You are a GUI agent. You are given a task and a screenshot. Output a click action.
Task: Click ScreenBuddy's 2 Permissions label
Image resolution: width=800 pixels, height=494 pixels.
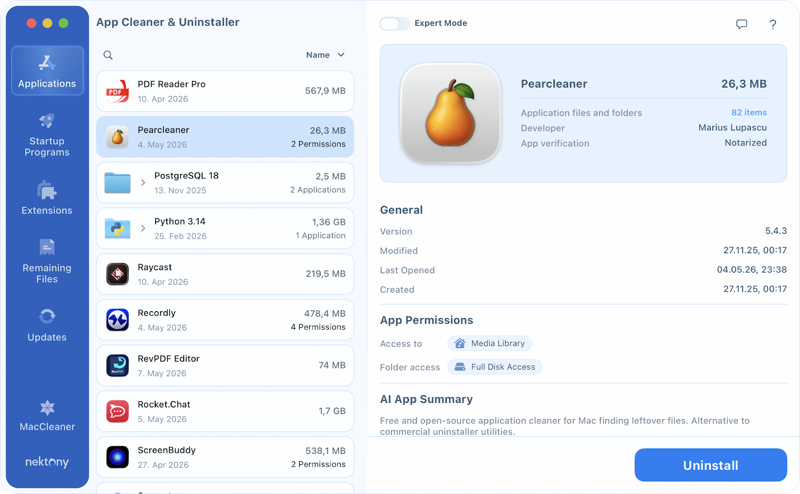point(318,464)
